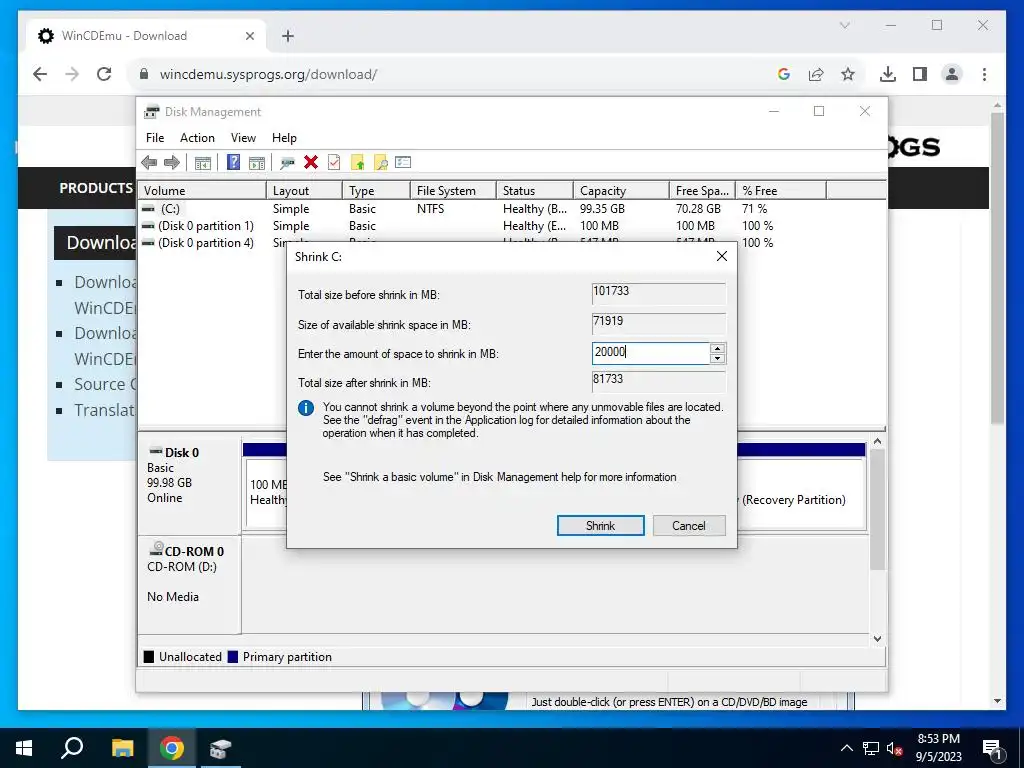Click the share page icon in address bar
Screen dimensions: 1024x768
coord(816,74)
